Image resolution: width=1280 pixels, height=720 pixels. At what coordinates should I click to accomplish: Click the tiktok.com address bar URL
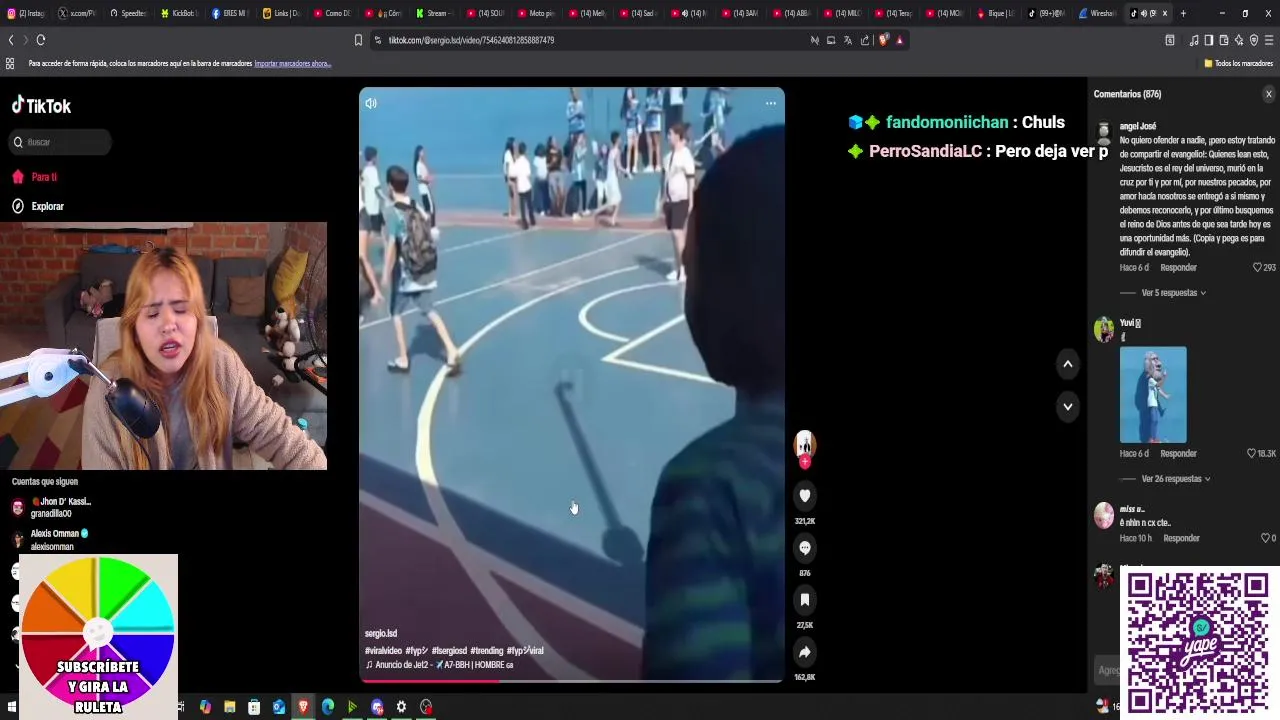(471, 40)
